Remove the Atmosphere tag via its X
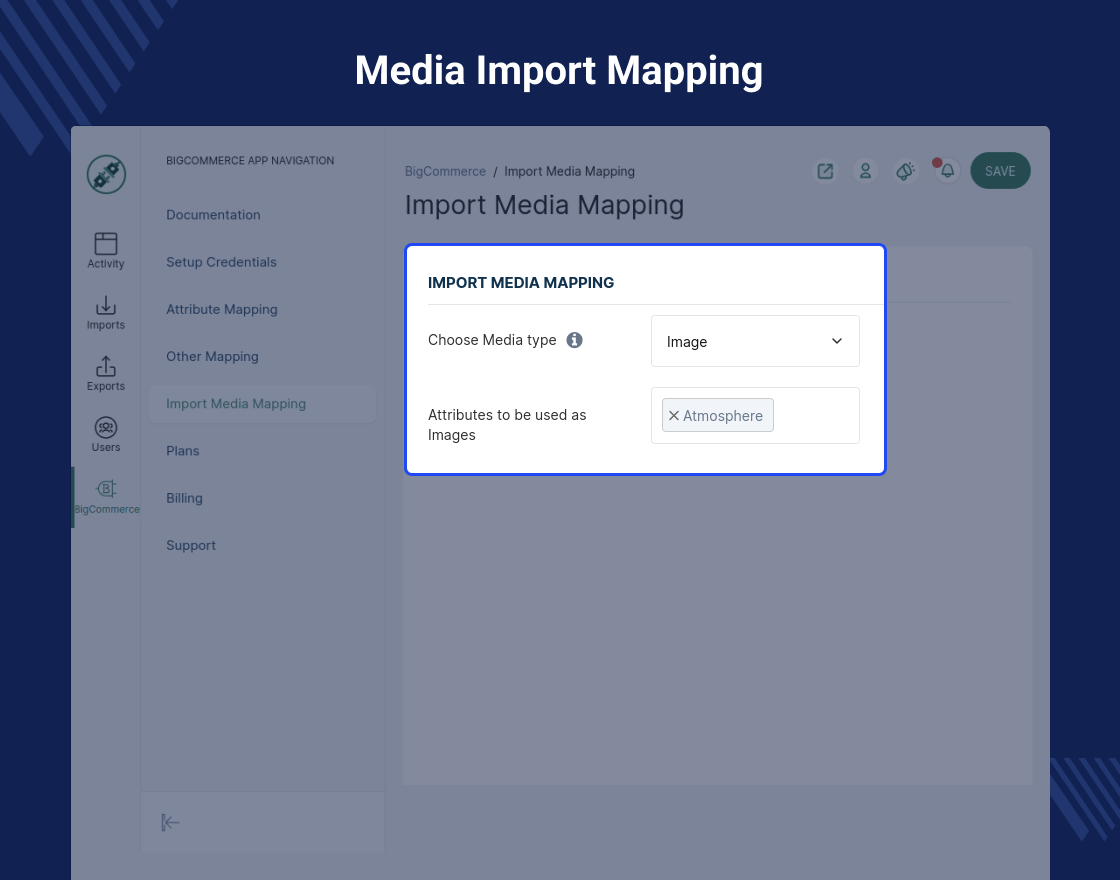This screenshot has width=1120, height=880. pos(674,416)
